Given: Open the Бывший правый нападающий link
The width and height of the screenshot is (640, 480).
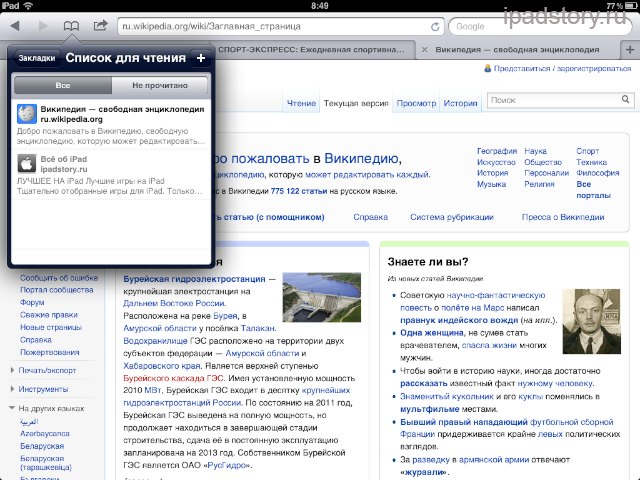Looking at the screenshot, I should tap(464, 422).
